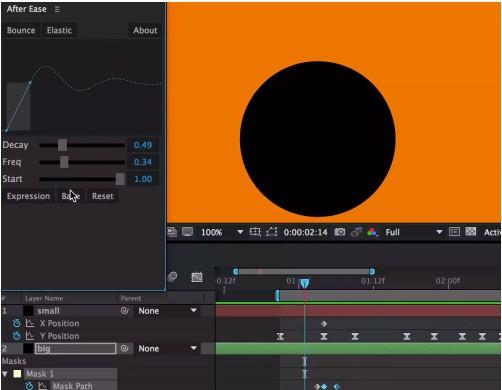The image size is (502, 390).
Task: Click the Decay slider handle
Action: (62, 145)
